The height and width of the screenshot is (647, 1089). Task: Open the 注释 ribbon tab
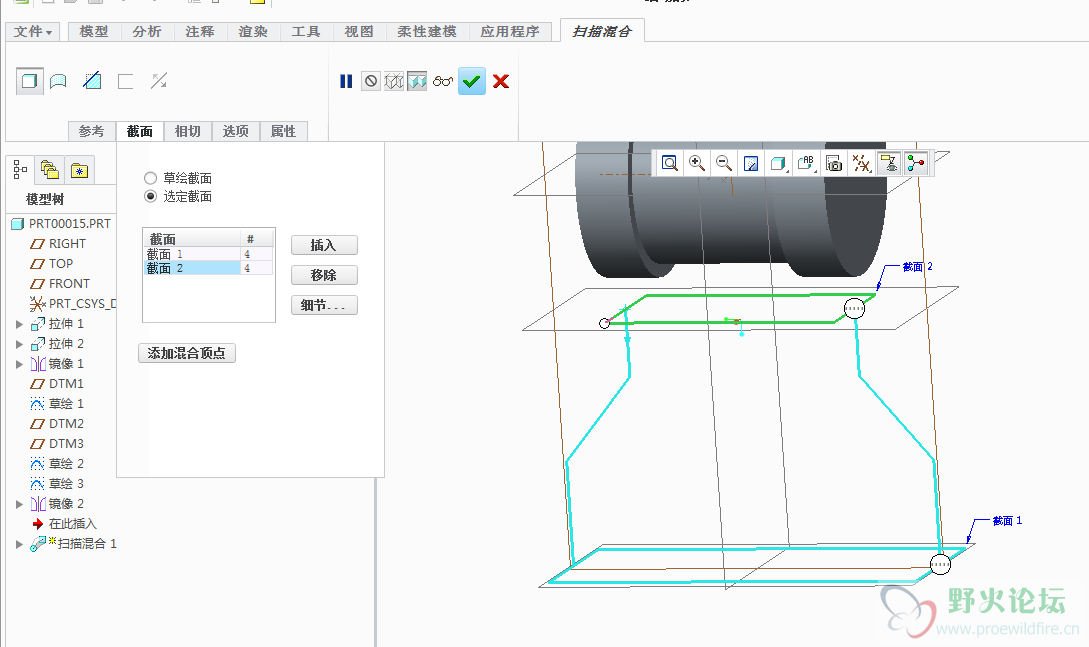199,32
